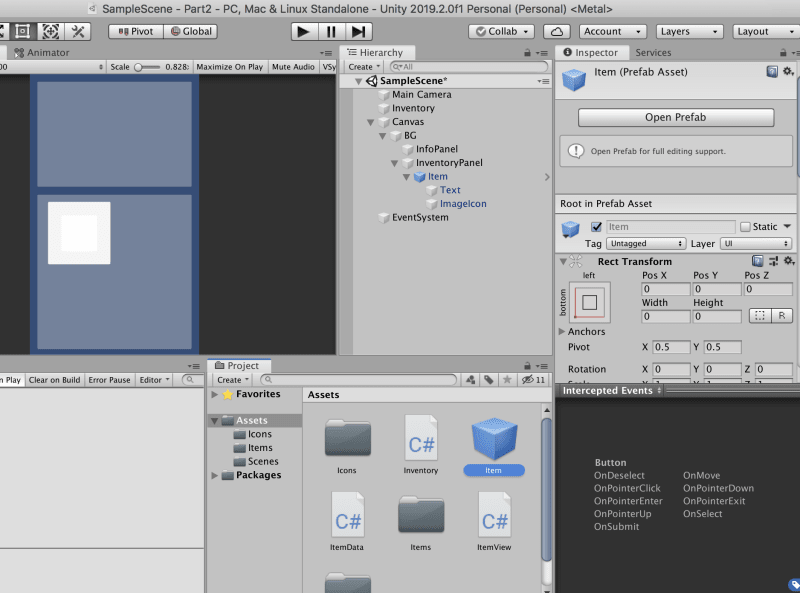Open the prefab help reference icon
This screenshot has width=800, height=593.
(772, 71)
